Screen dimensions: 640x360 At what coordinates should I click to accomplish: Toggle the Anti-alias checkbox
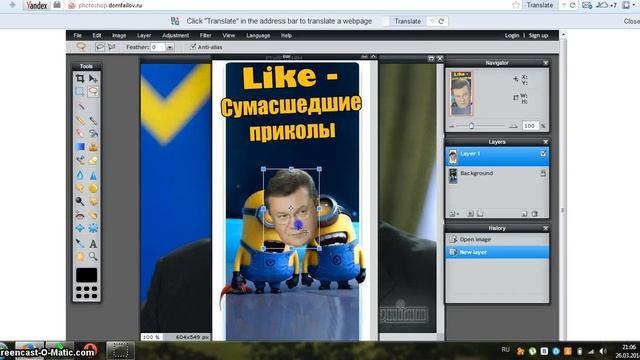(193, 47)
